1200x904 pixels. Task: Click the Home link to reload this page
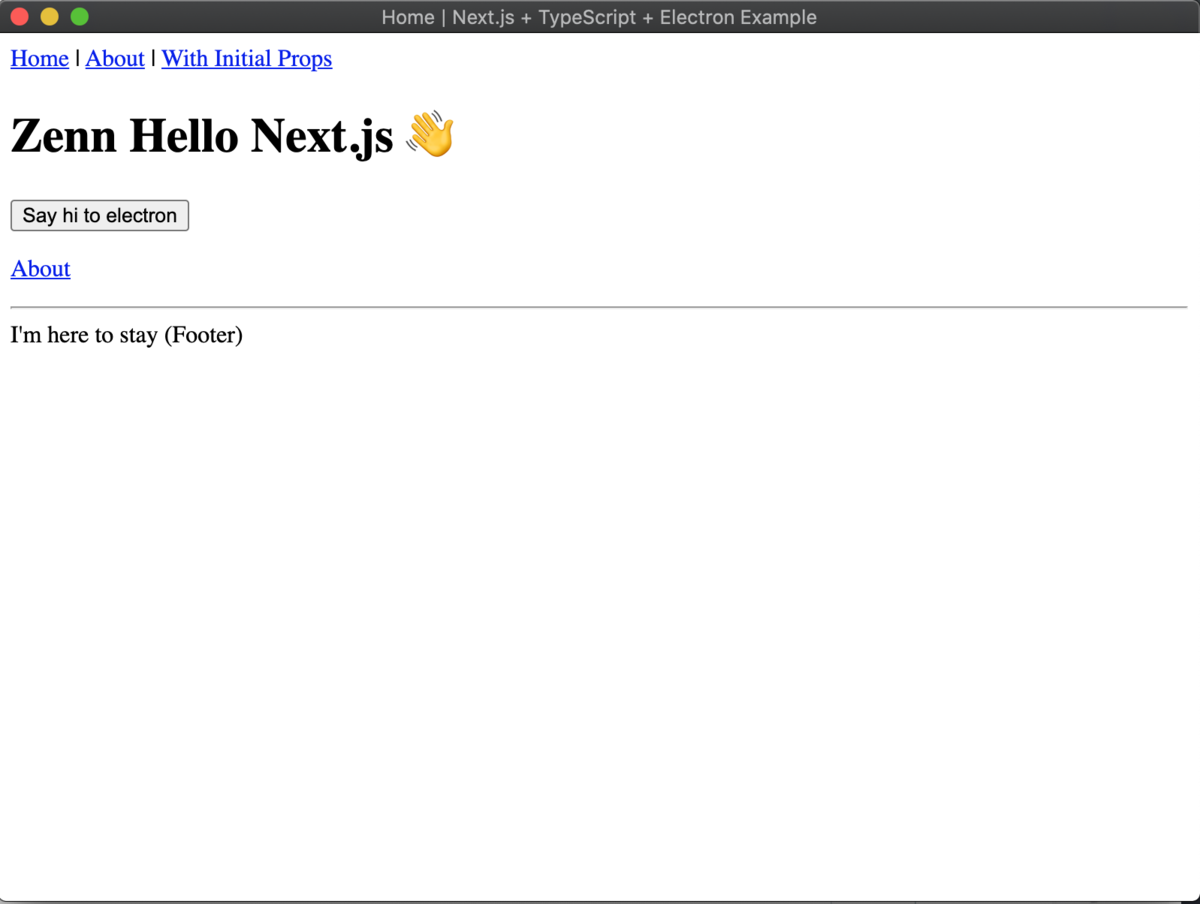pyautogui.click(x=39, y=59)
